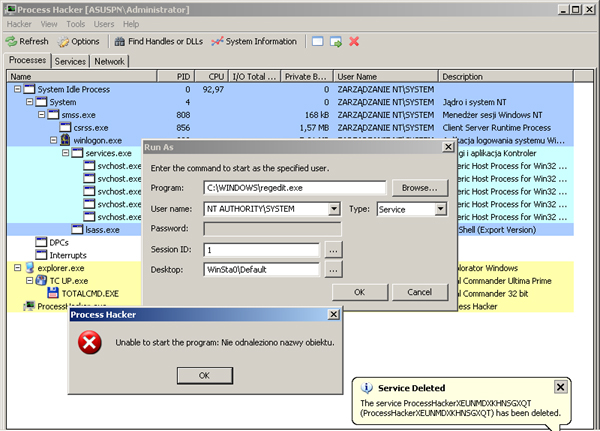Collapse the TC UP.exe tree node

coord(29,281)
